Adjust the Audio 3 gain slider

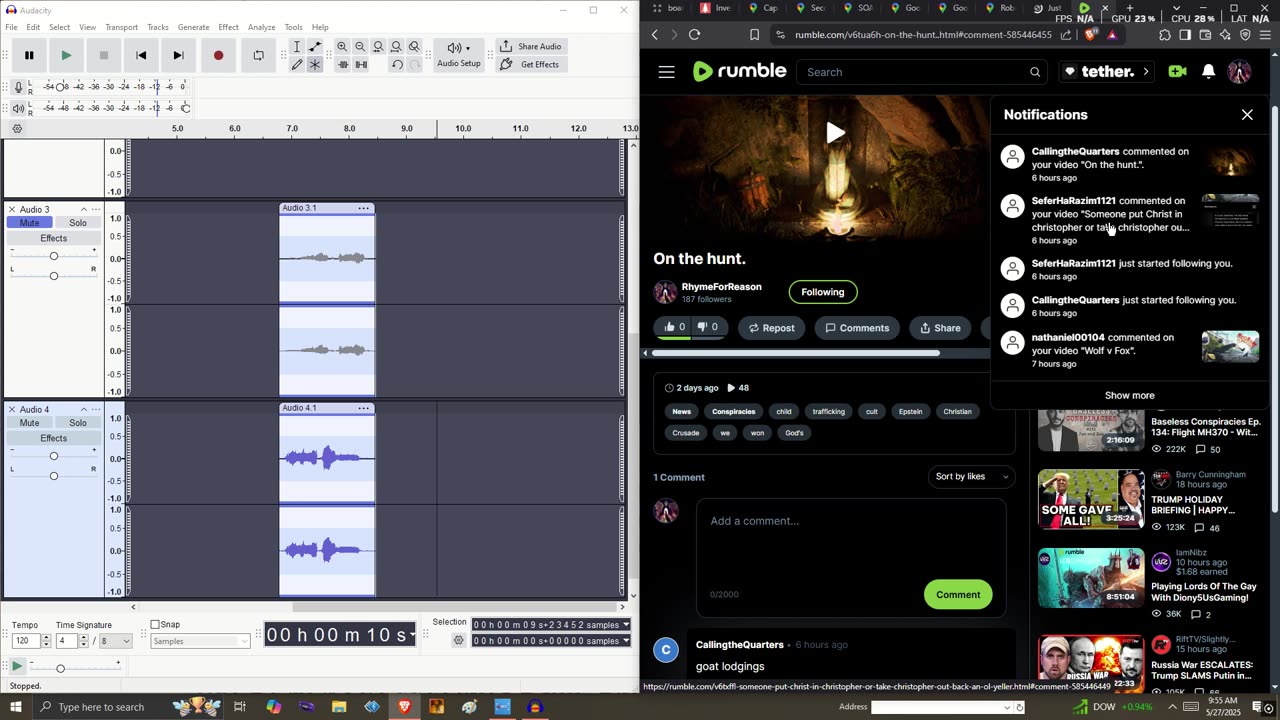(54, 256)
